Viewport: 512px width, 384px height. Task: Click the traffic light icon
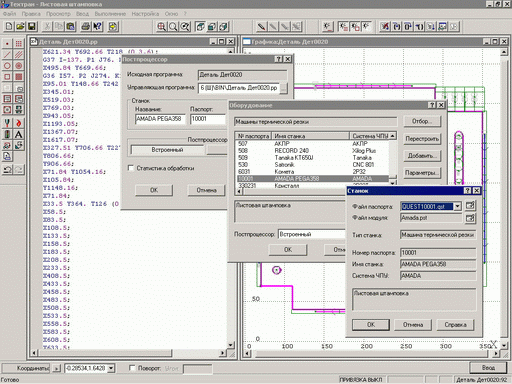click(7, 134)
